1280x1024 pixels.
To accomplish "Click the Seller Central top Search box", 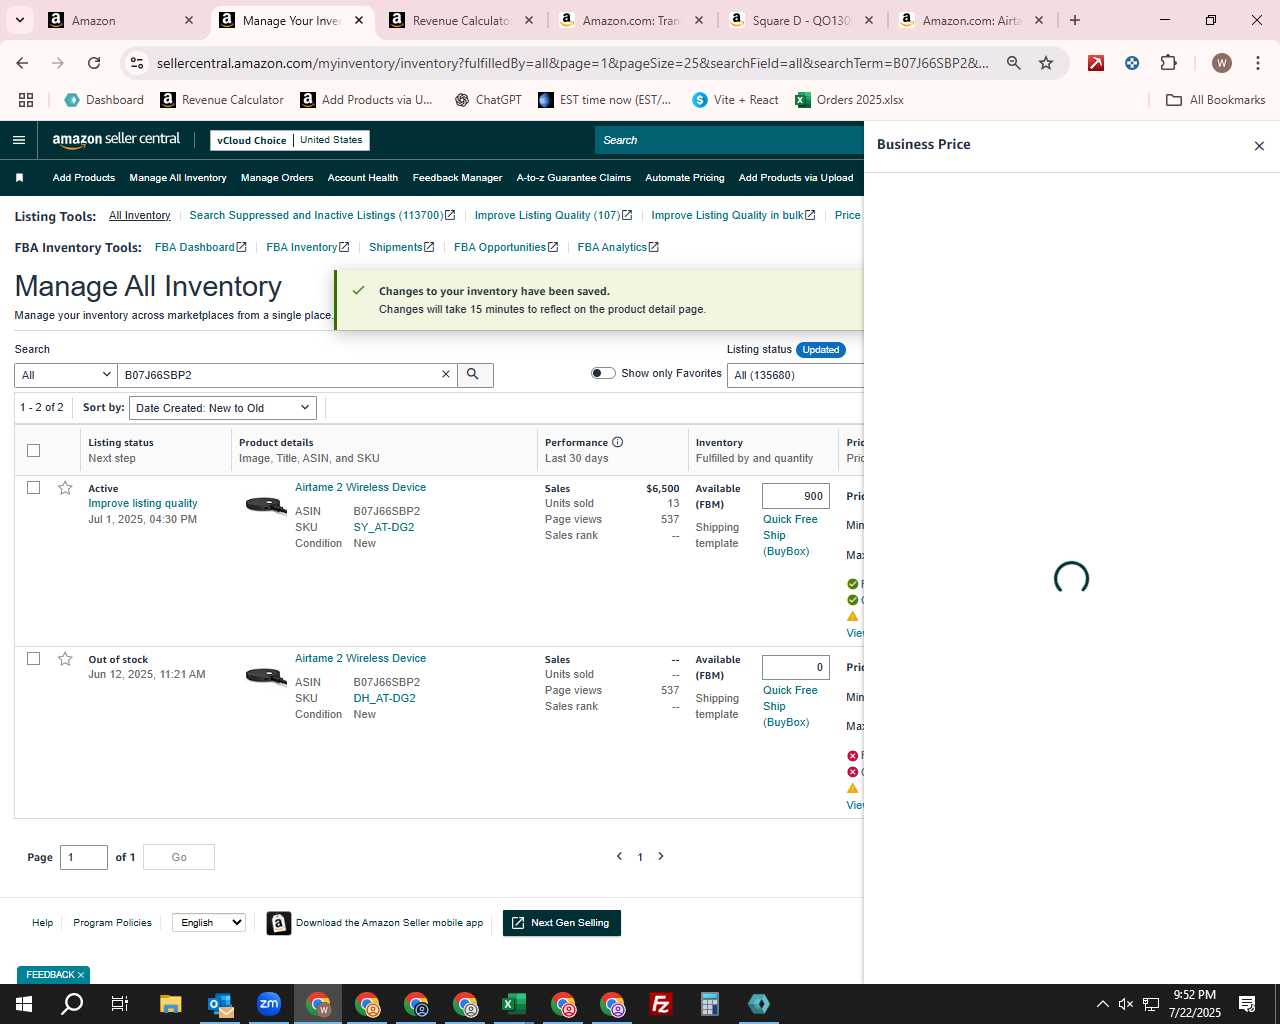I will point(730,140).
